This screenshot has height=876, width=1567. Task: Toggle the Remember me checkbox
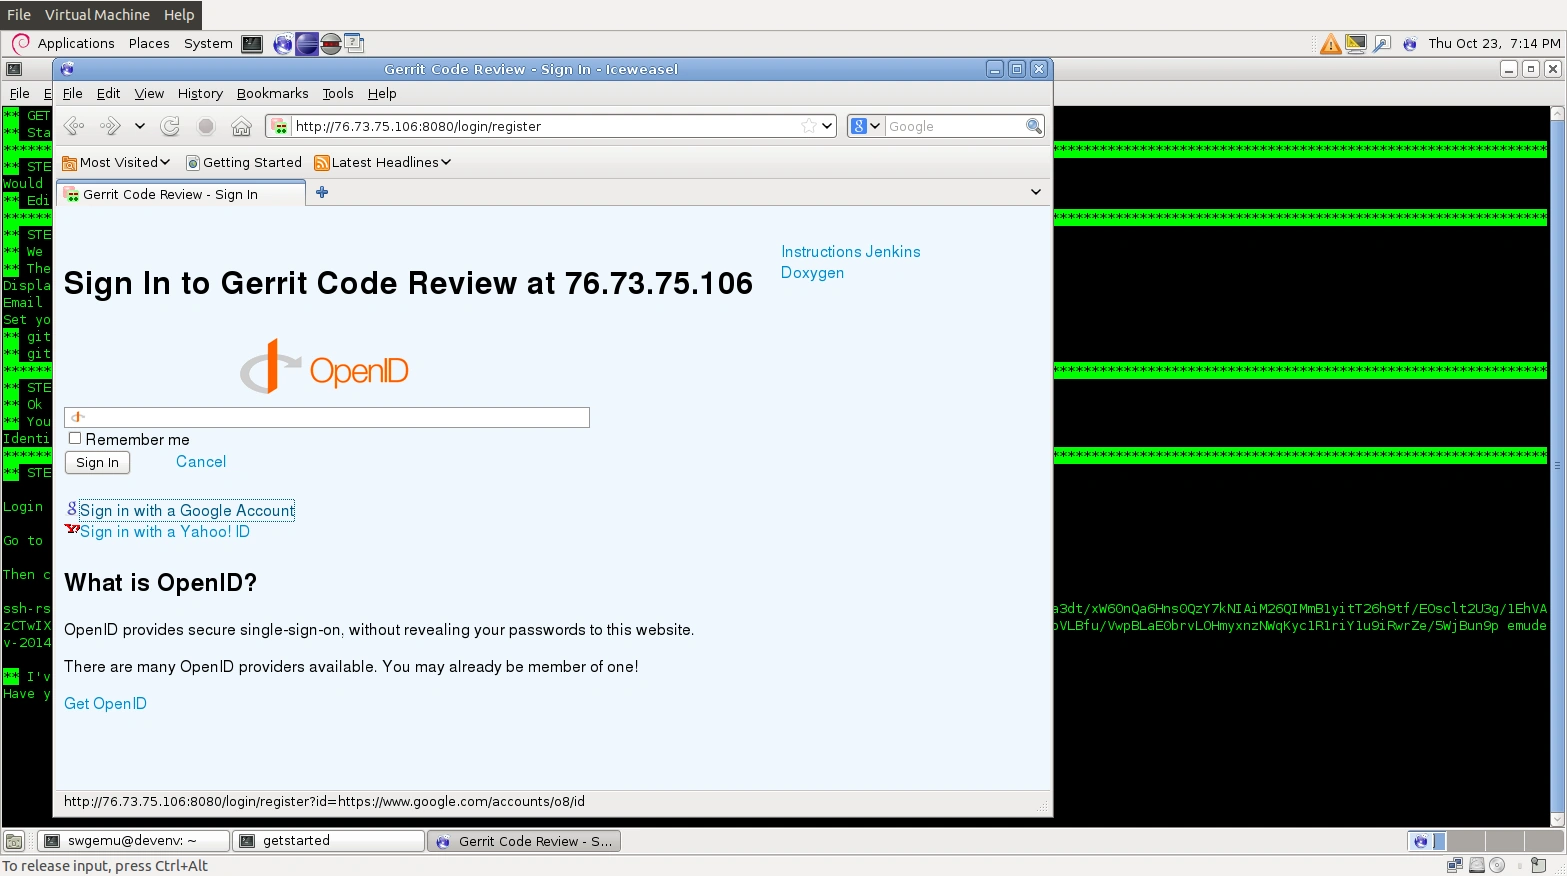pyautogui.click(x=75, y=438)
